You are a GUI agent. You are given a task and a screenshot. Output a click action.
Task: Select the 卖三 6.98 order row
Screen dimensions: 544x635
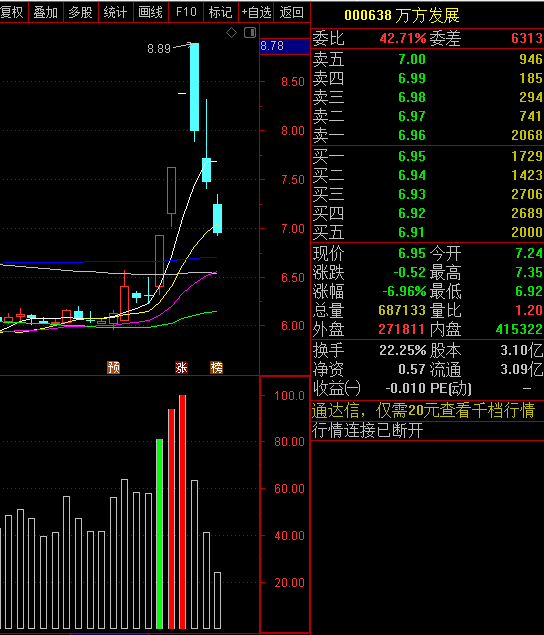[427, 97]
